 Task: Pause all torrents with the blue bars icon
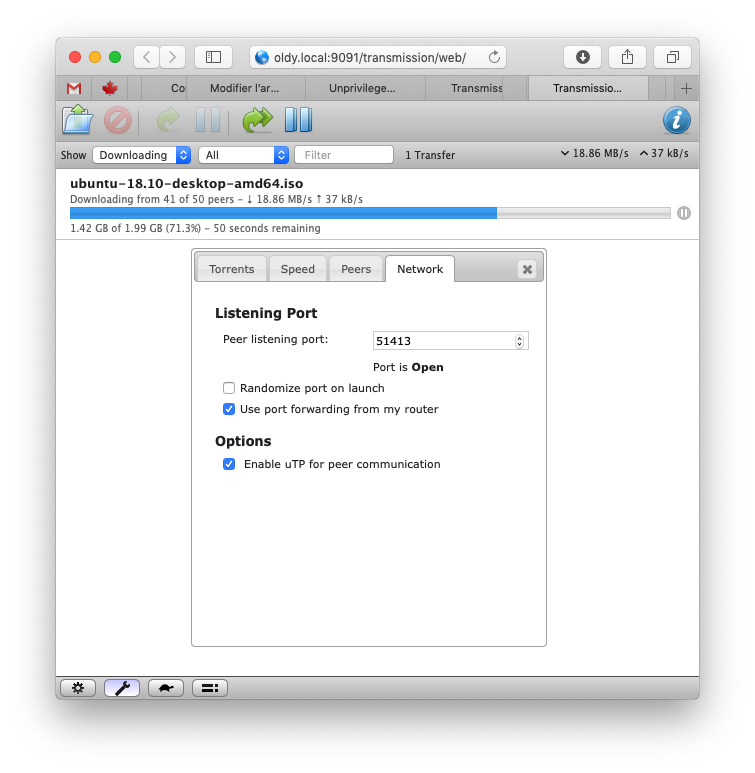click(298, 120)
